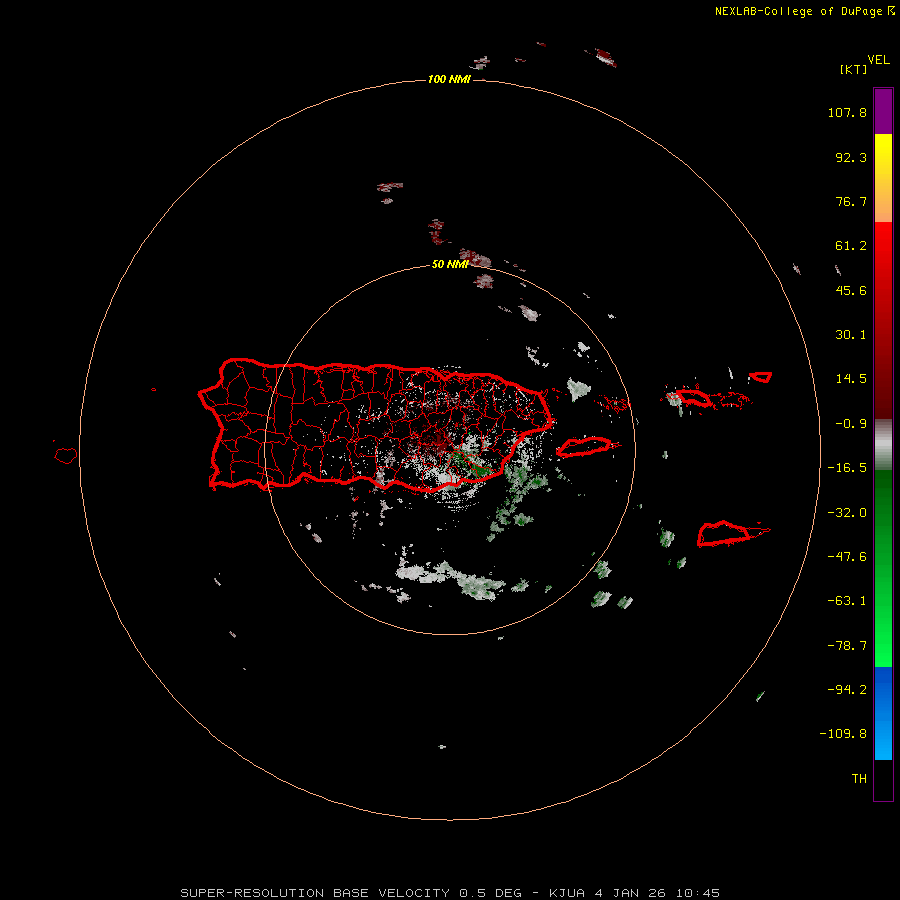
Task: Click the -16.5 velocity label
Action: coord(847,468)
